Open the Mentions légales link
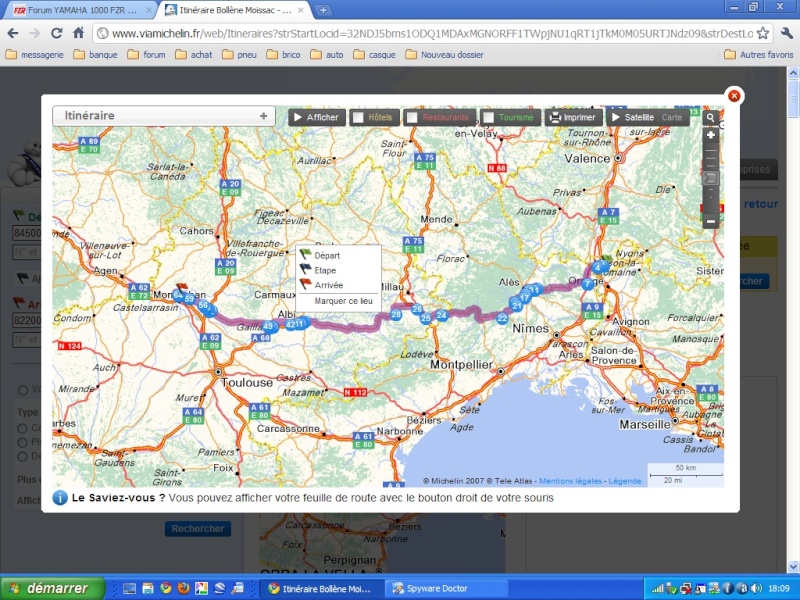The height and width of the screenshot is (600, 800). [570, 481]
